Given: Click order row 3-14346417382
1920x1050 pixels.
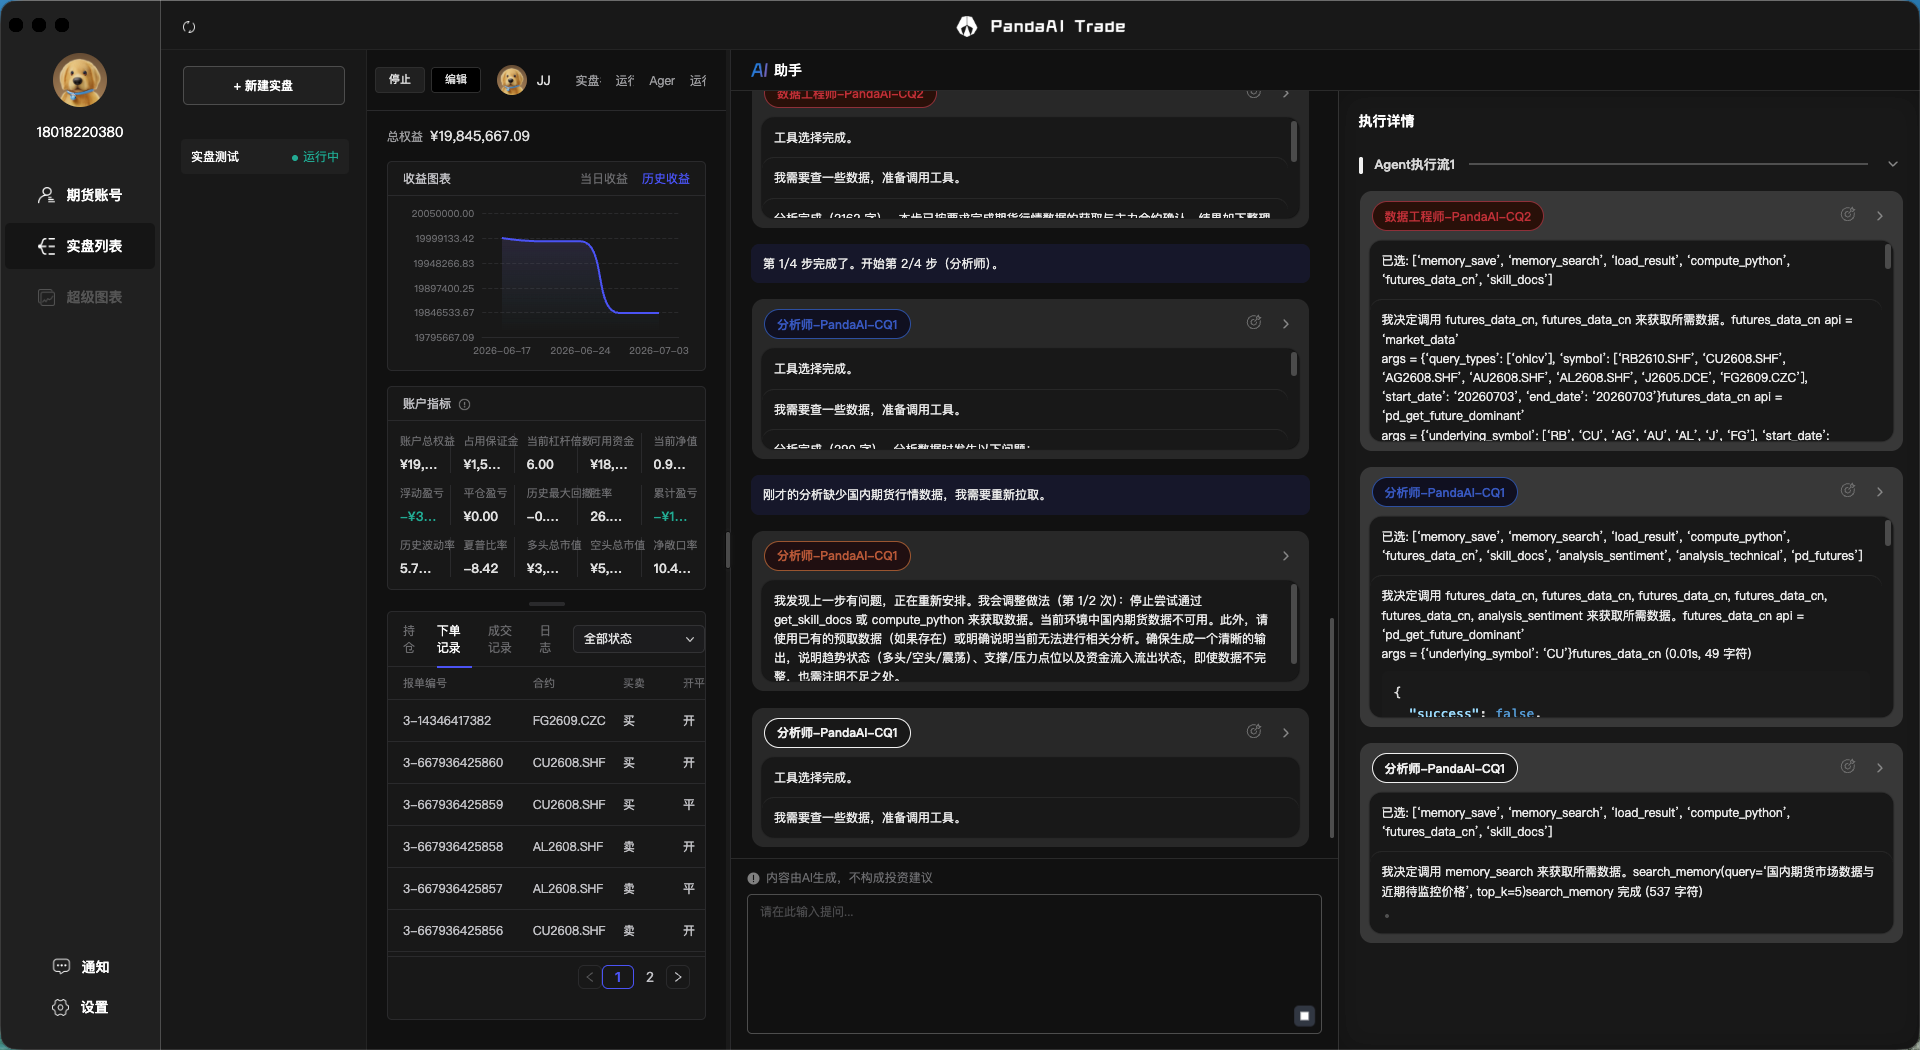Looking at the screenshot, I should [x=546, y=721].
